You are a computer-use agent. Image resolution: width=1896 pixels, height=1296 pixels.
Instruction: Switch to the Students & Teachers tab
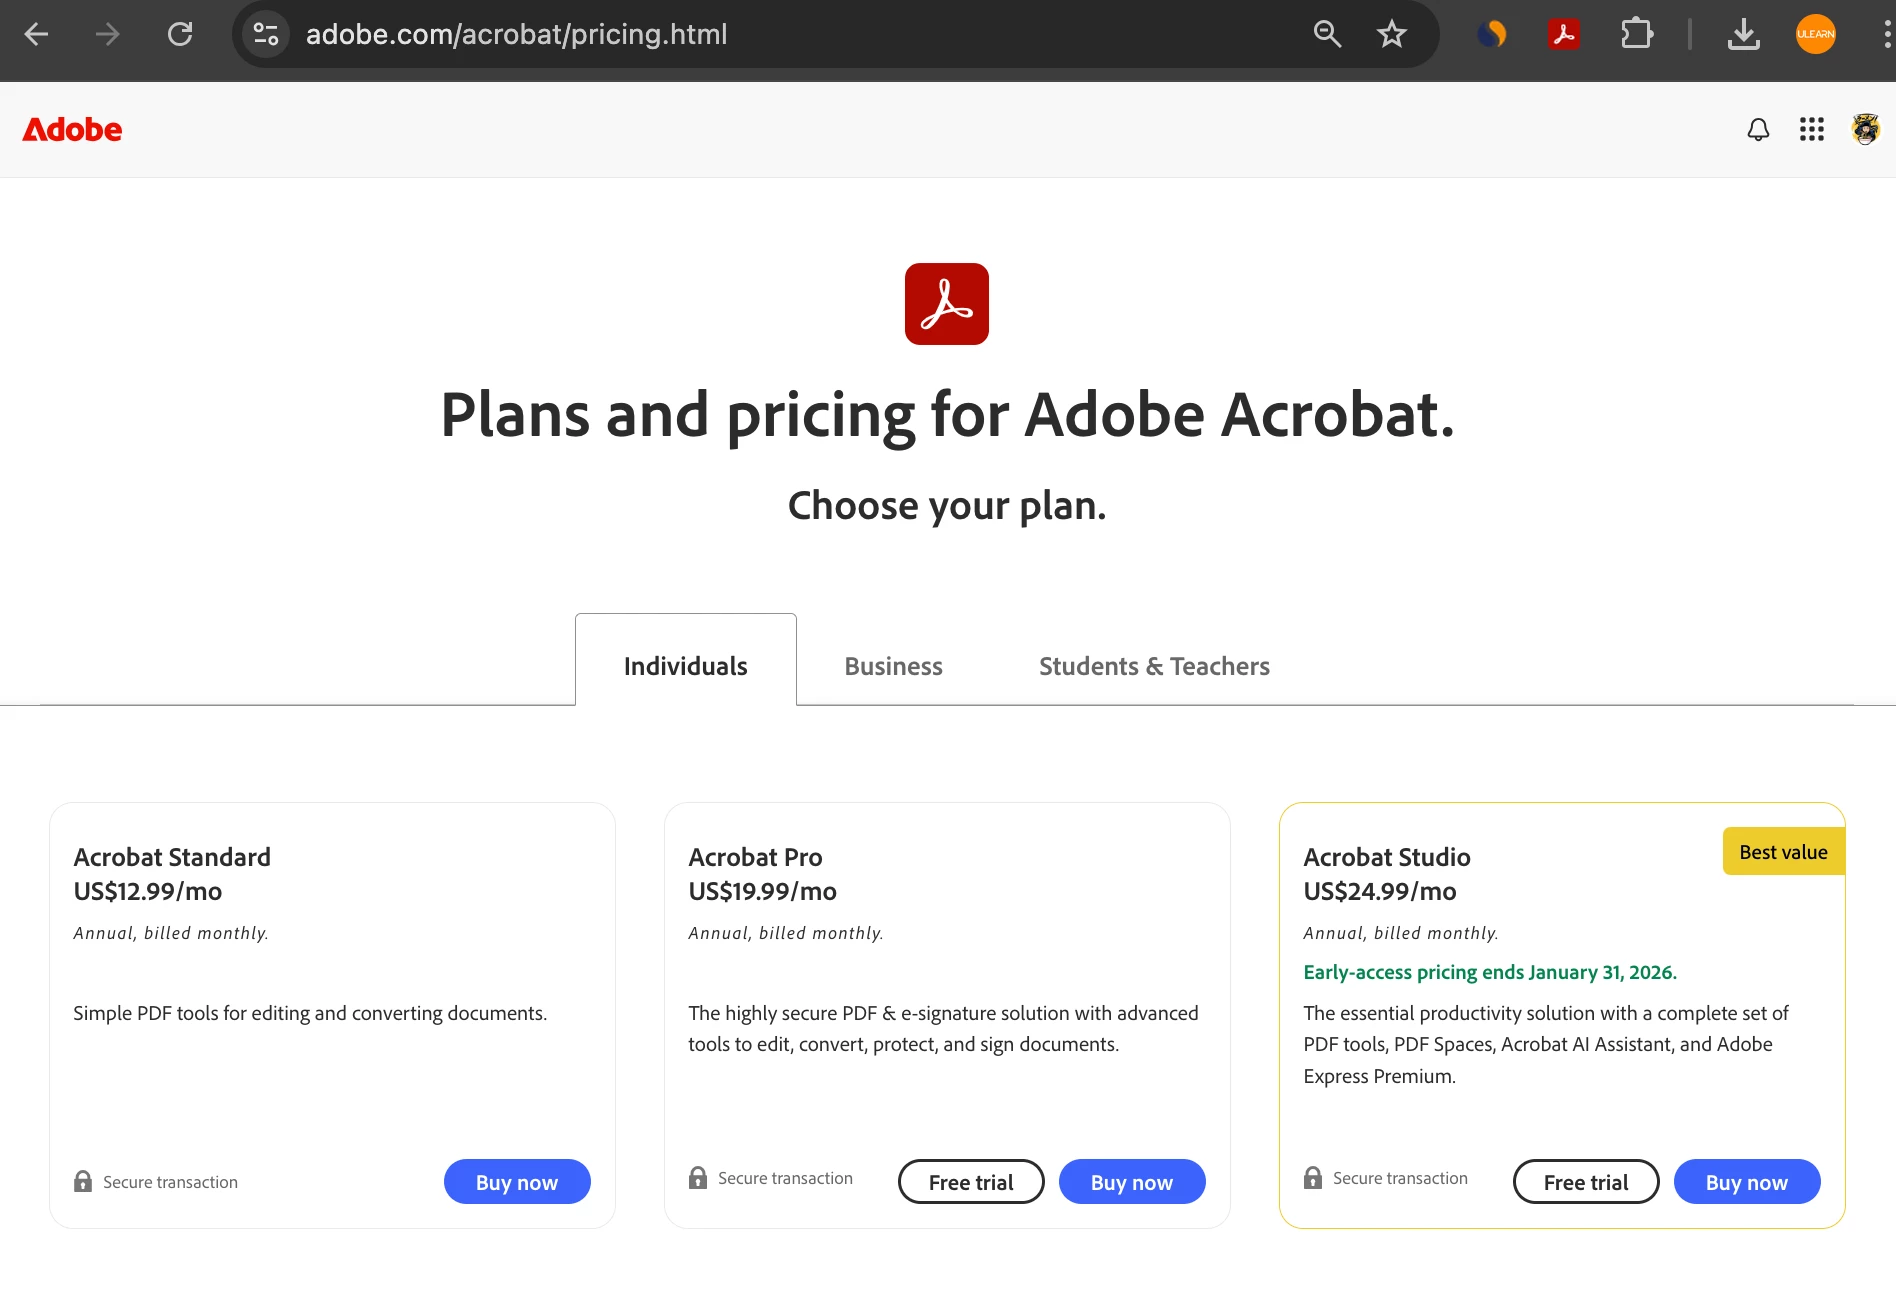(1154, 666)
